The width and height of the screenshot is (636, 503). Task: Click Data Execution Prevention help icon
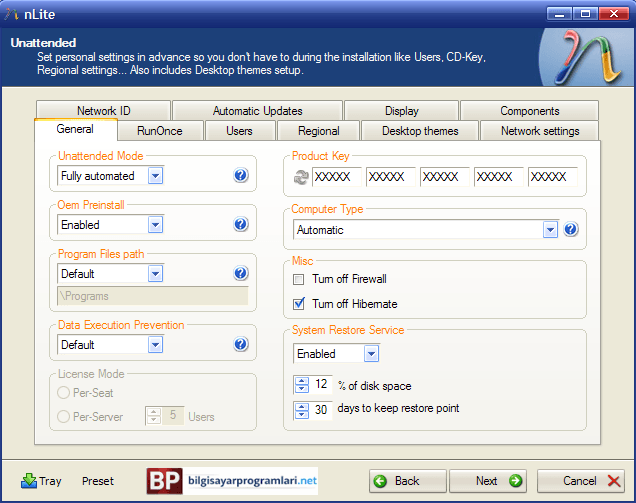pyautogui.click(x=241, y=344)
